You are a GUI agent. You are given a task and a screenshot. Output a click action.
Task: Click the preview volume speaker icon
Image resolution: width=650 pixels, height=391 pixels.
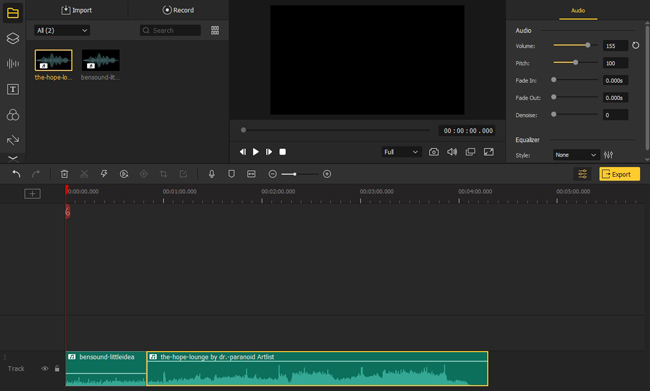[x=452, y=152]
